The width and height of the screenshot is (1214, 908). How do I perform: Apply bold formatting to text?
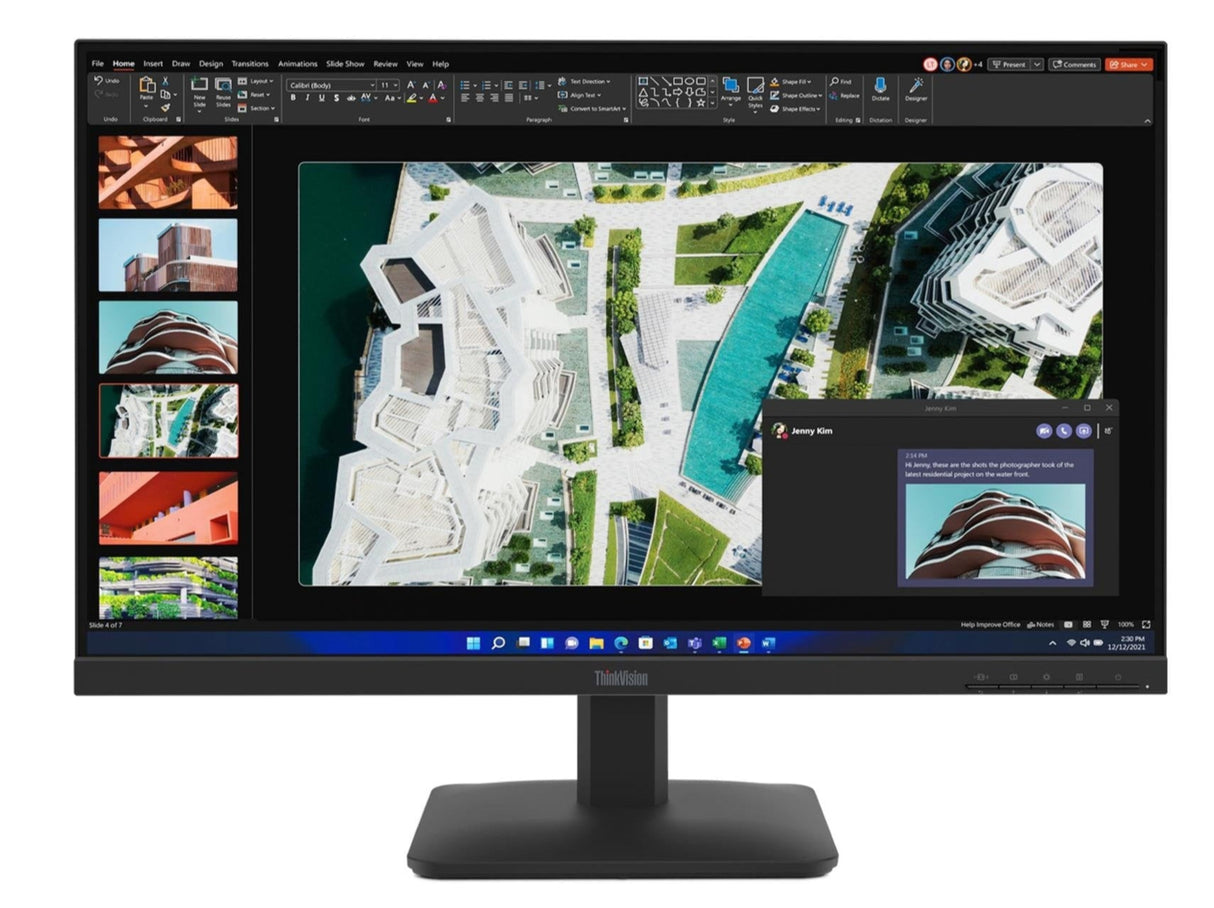(293, 97)
